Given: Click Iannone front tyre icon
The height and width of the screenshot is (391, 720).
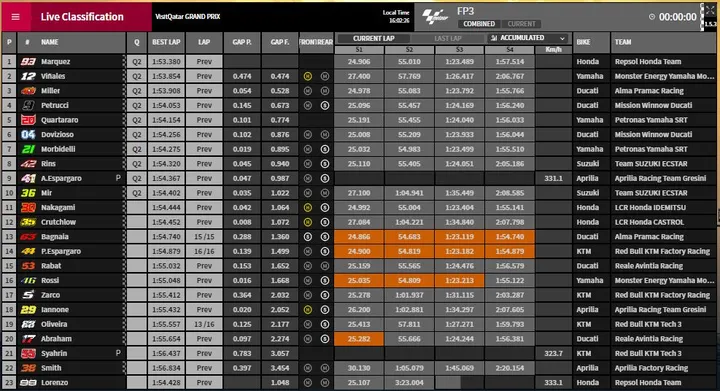Looking at the screenshot, I should click(x=308, y=310).
